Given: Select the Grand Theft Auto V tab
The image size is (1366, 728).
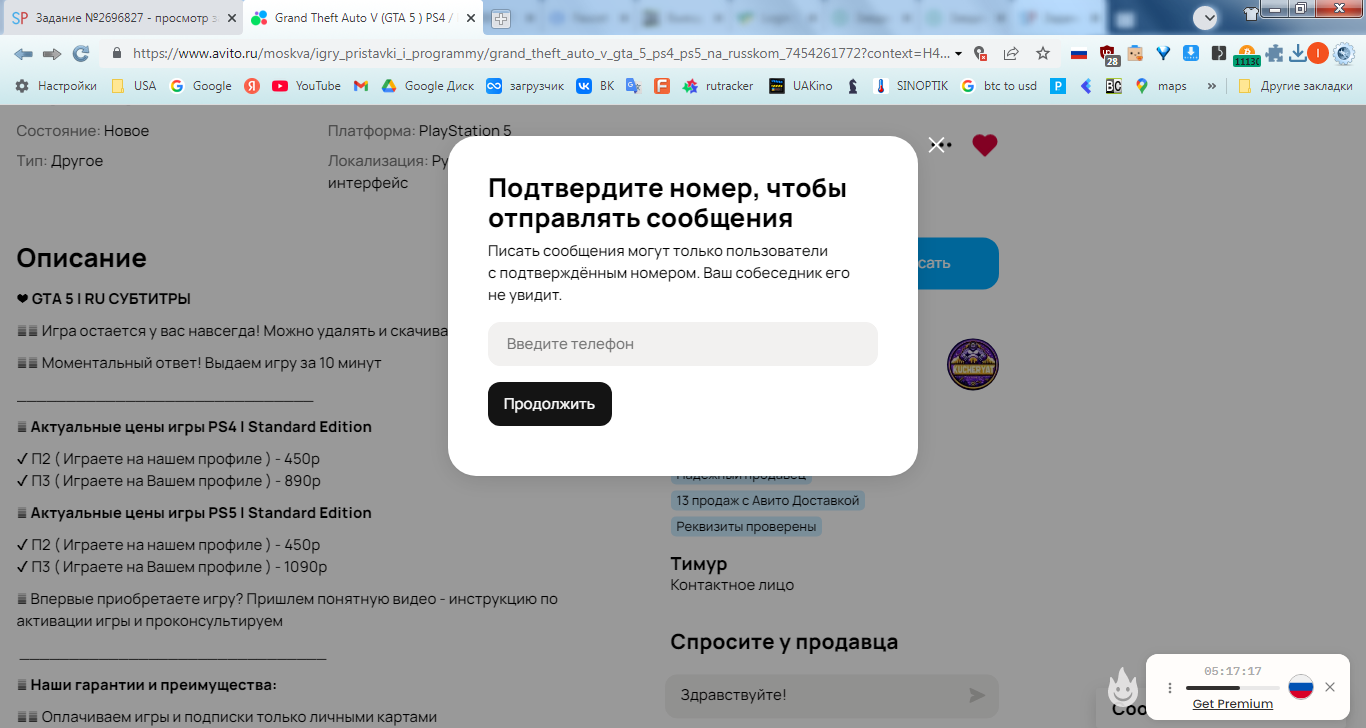Looking at the screenshot, I should [364, 18].
